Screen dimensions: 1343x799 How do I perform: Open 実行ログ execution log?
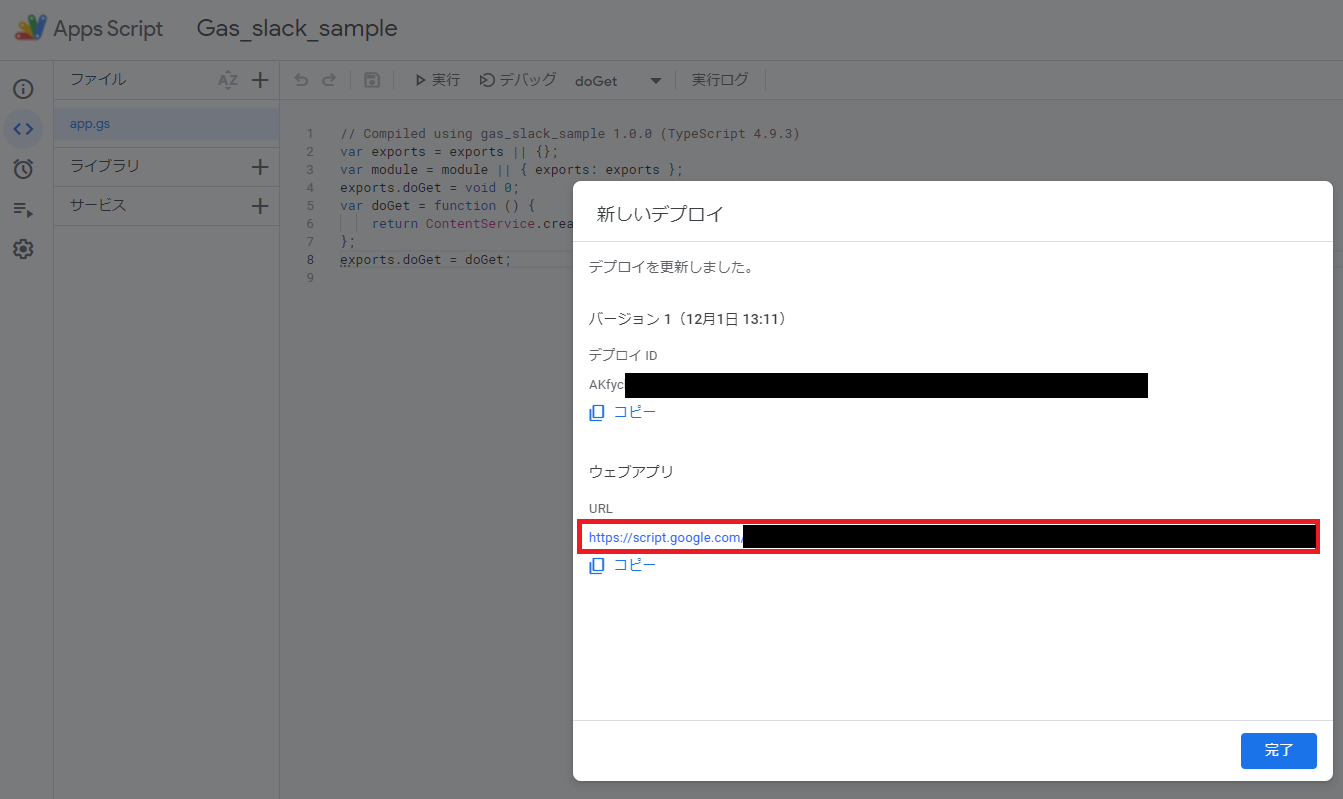click(x=720, y=80)
